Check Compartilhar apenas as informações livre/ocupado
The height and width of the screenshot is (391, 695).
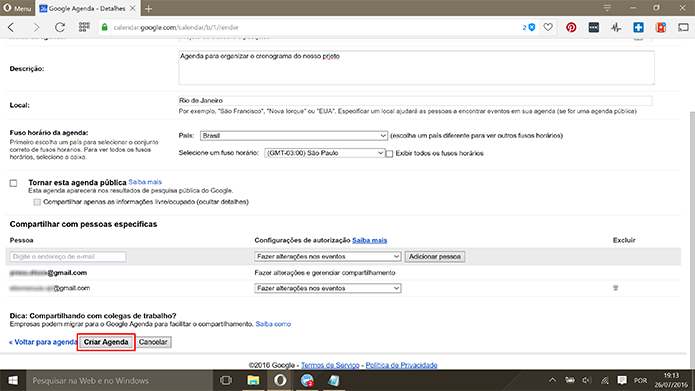pos(37,202)
